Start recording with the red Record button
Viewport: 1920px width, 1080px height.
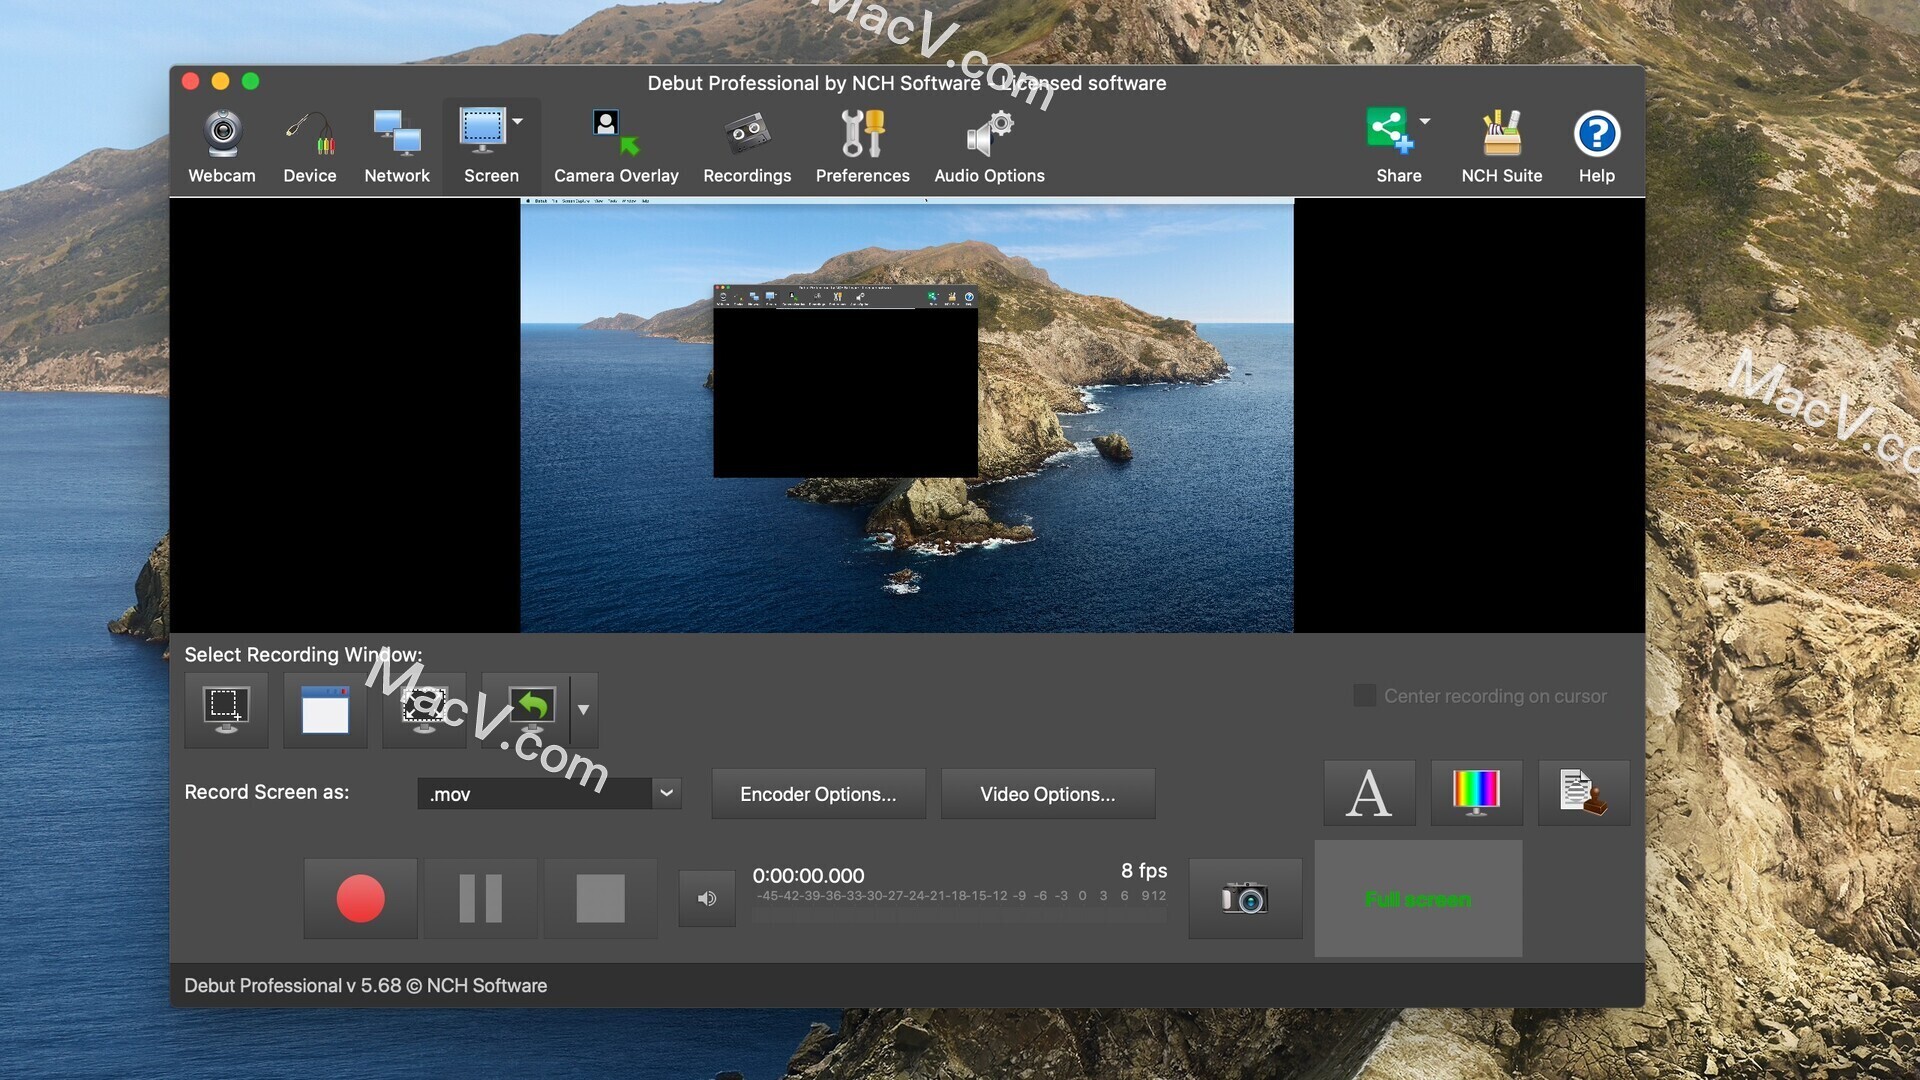pos(360,898)
